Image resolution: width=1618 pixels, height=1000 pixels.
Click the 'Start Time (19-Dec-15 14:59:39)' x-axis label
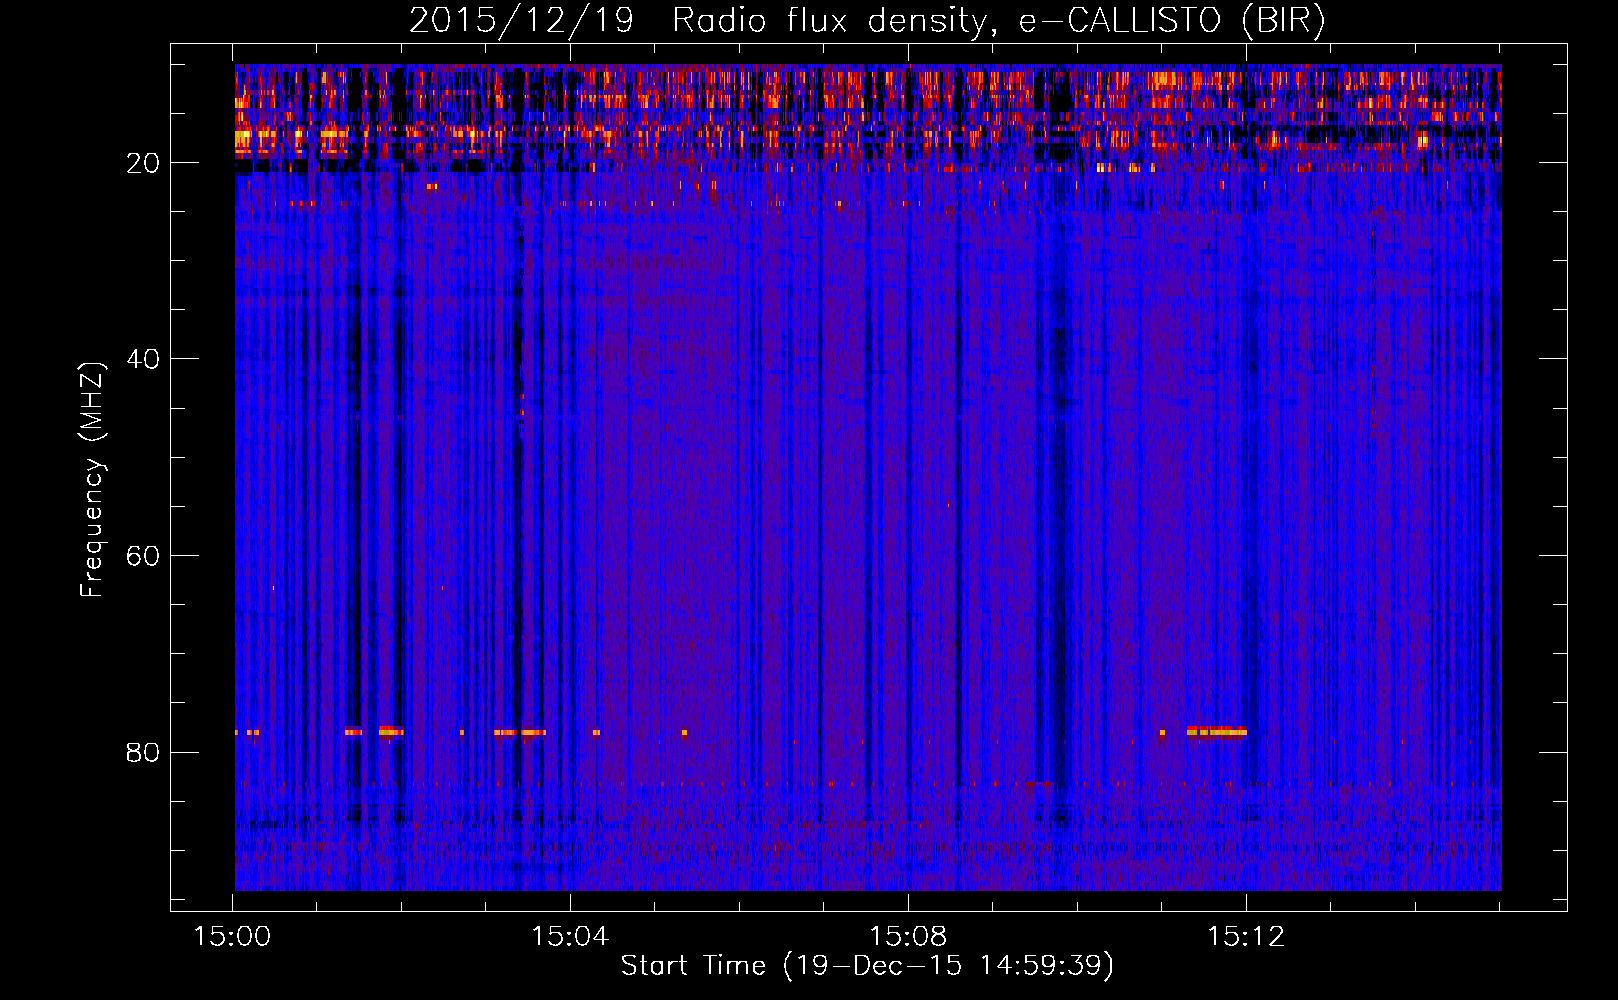(867, 966)
